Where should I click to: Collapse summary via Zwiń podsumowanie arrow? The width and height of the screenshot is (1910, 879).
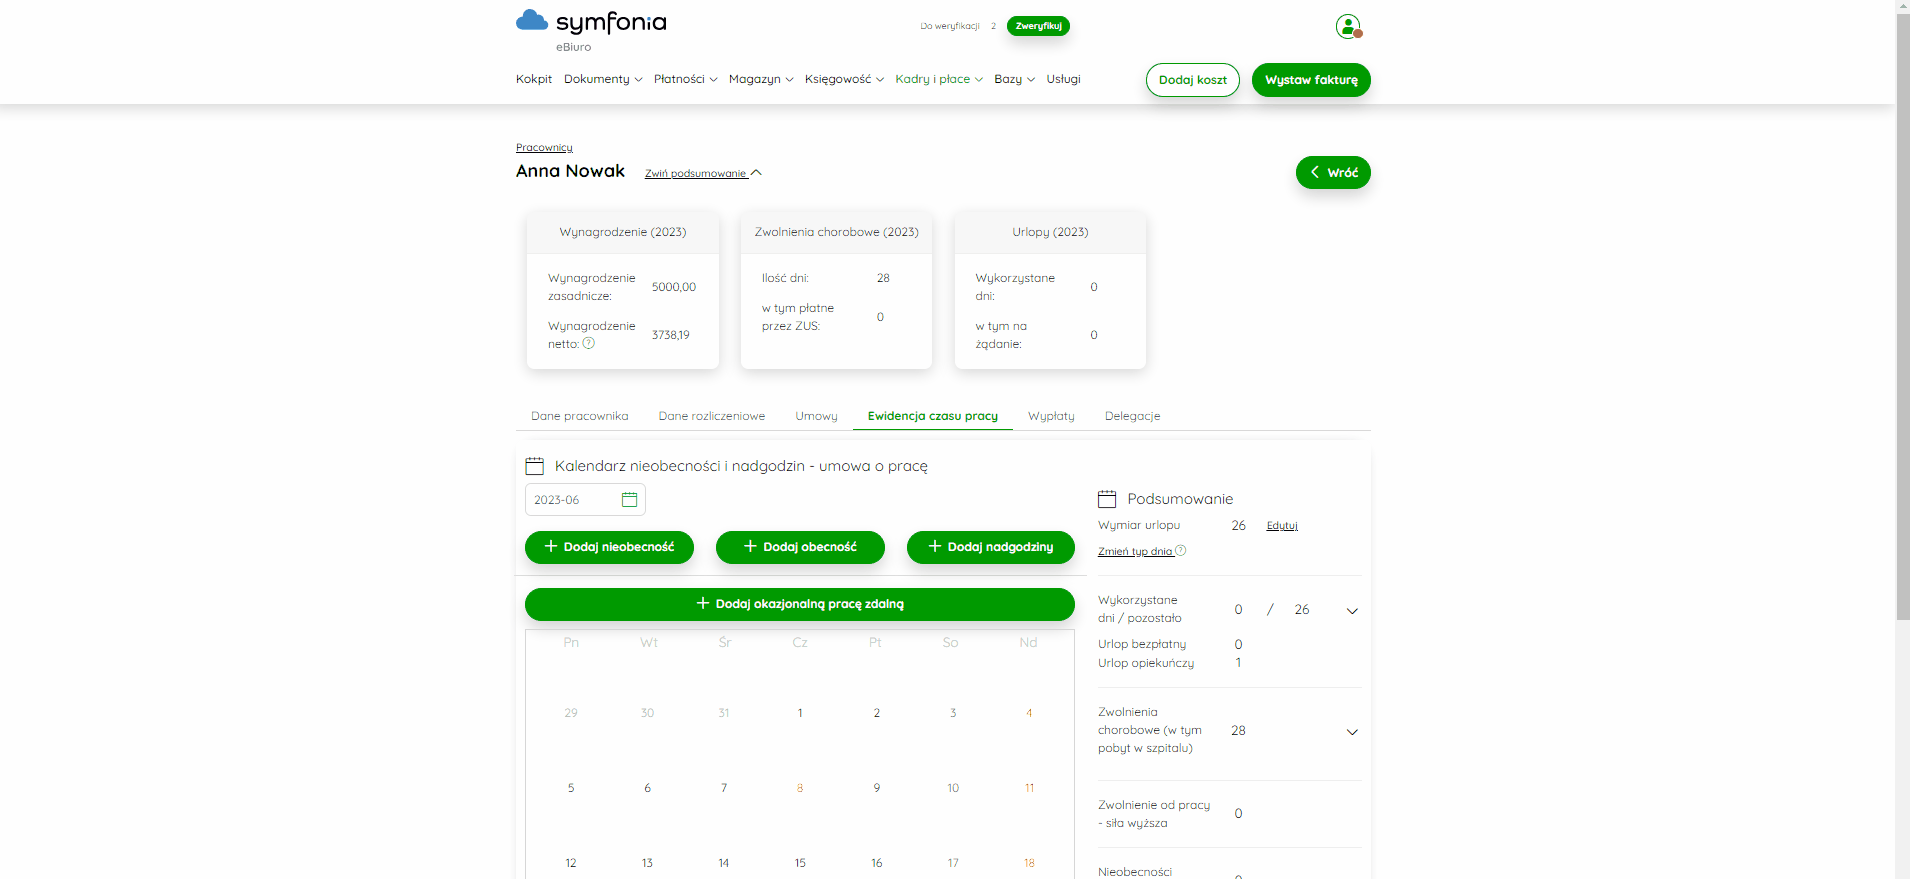(756, 173)
